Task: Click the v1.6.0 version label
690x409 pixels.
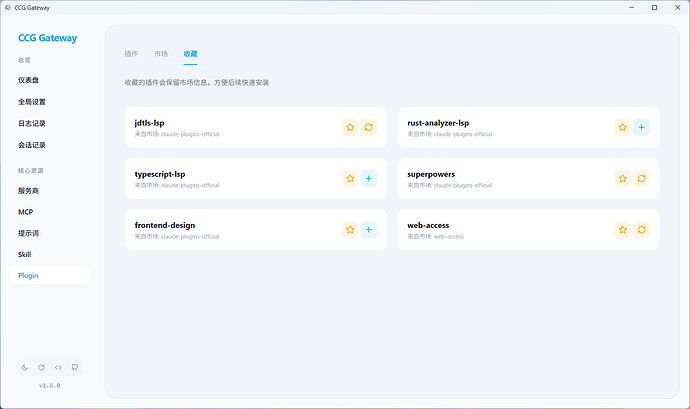Action: click(49, 386)
